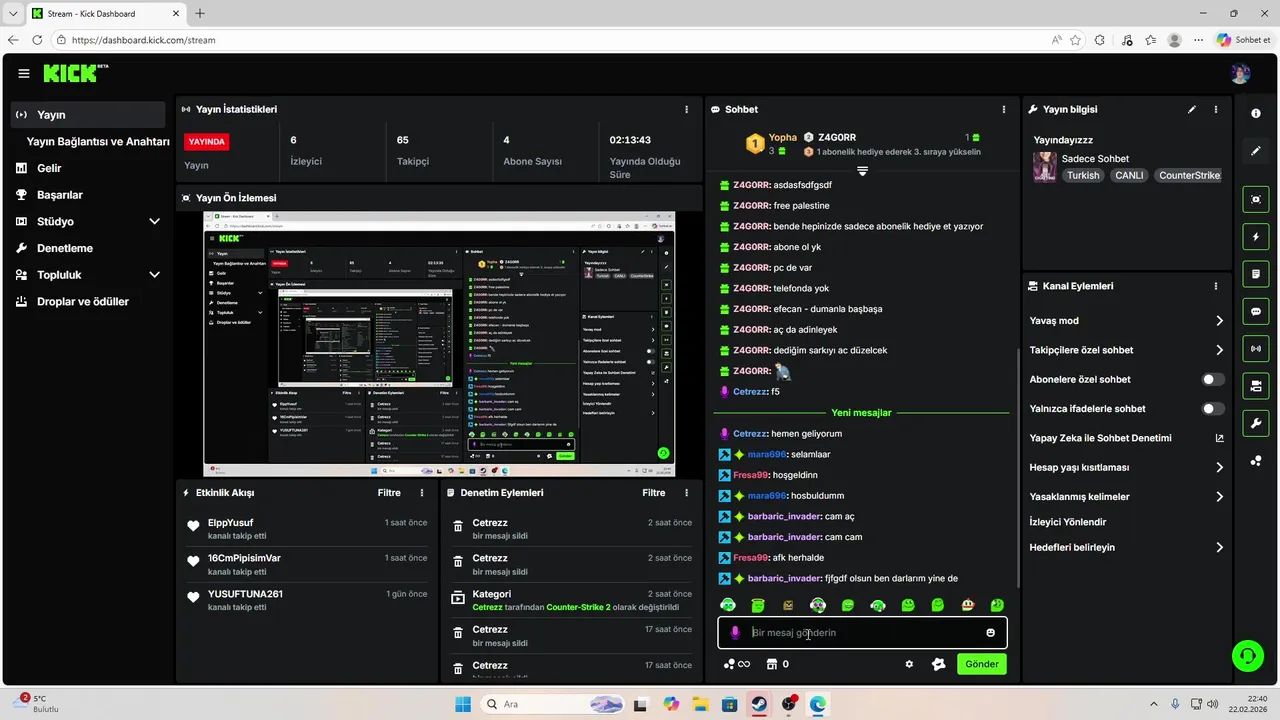
Task: Edit stream info with the pencil icon
Action: click(1192, 109)
